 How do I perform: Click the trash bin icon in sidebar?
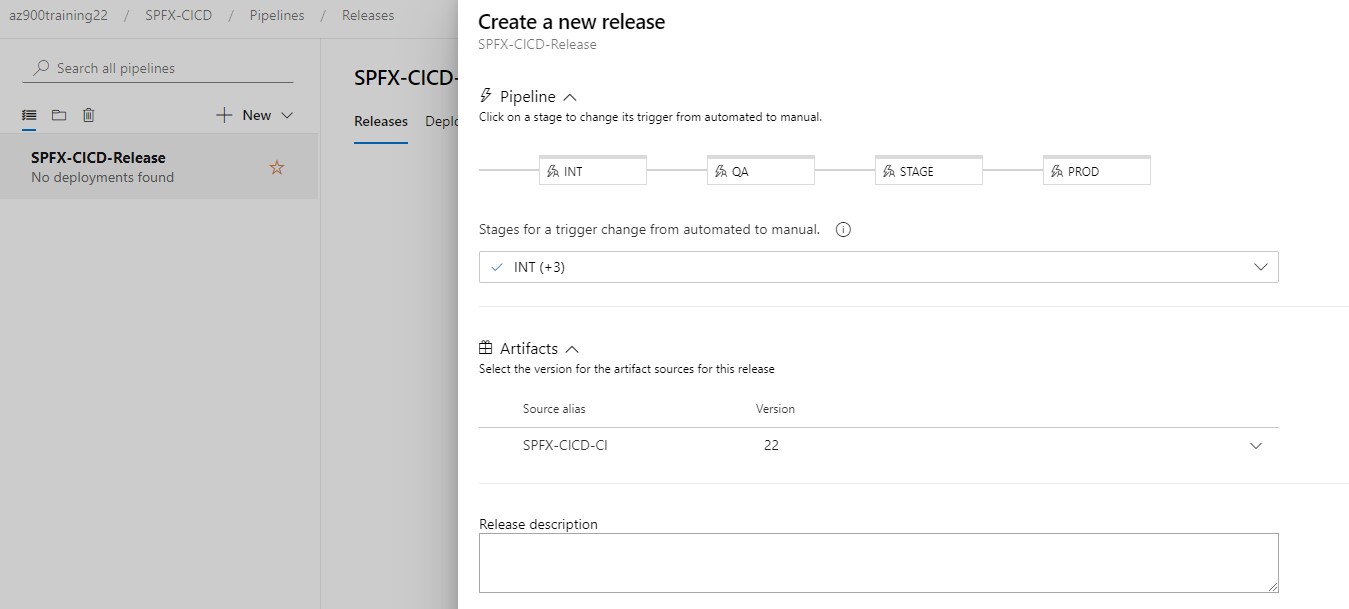(88, 116)
